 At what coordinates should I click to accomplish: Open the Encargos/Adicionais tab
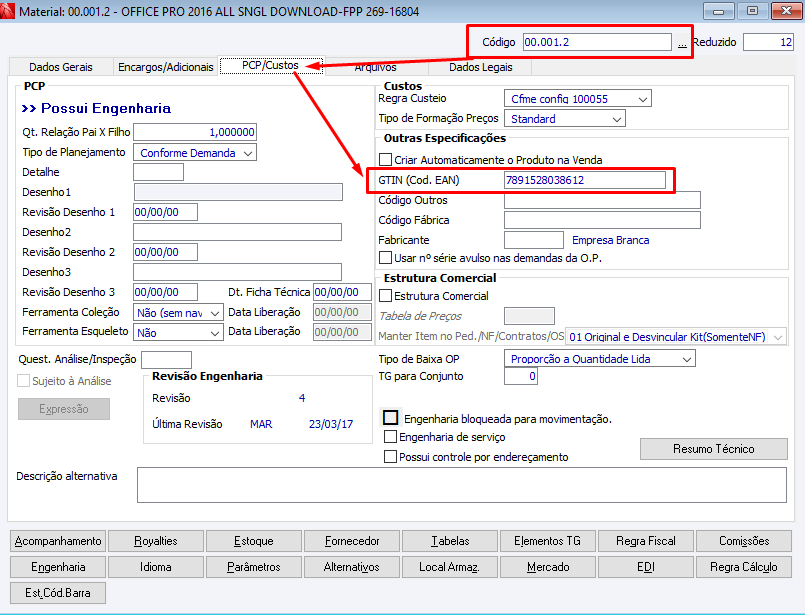click(165, 67)
